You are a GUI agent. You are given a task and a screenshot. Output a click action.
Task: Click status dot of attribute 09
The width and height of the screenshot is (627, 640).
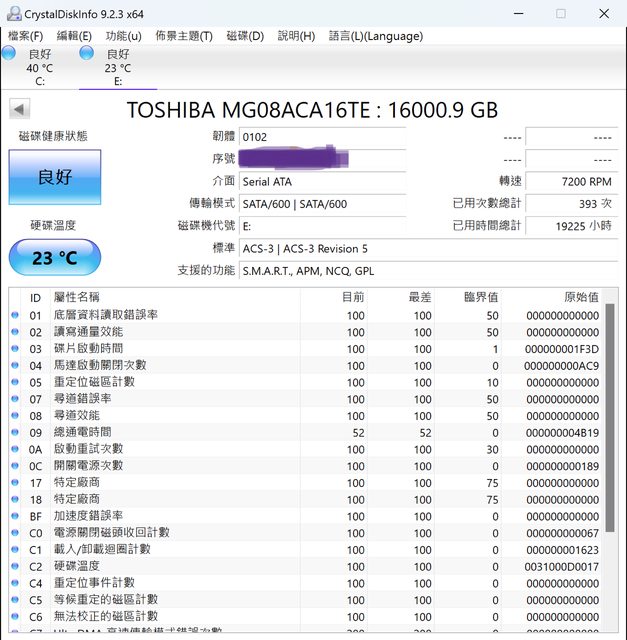tap(15, 432)
